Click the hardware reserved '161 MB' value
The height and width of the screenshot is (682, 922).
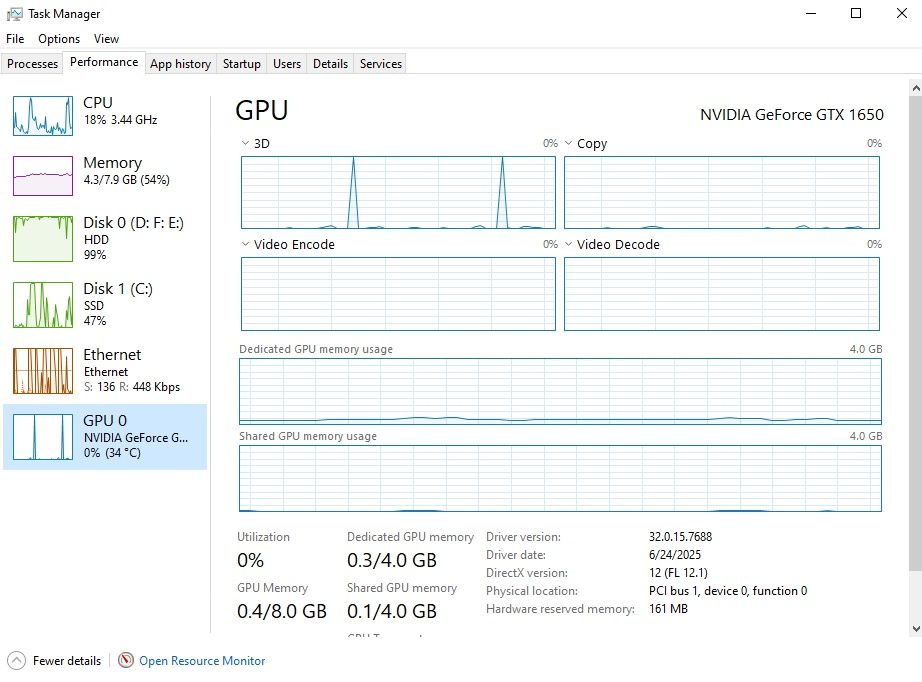click(669, 609)
